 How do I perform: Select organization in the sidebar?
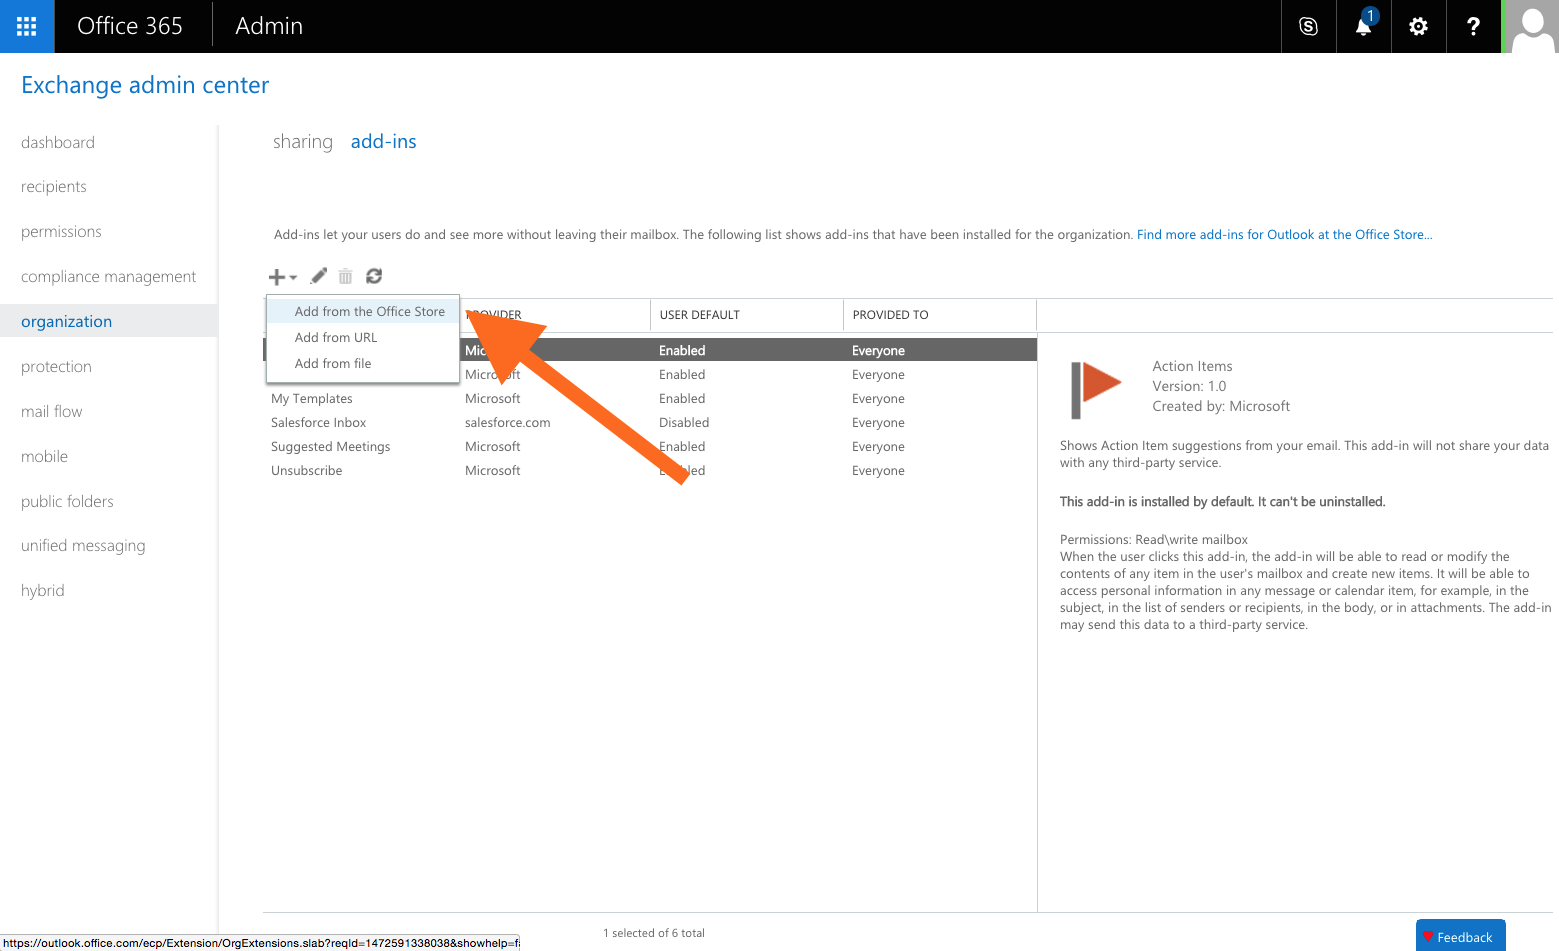[x=108, y=321]
